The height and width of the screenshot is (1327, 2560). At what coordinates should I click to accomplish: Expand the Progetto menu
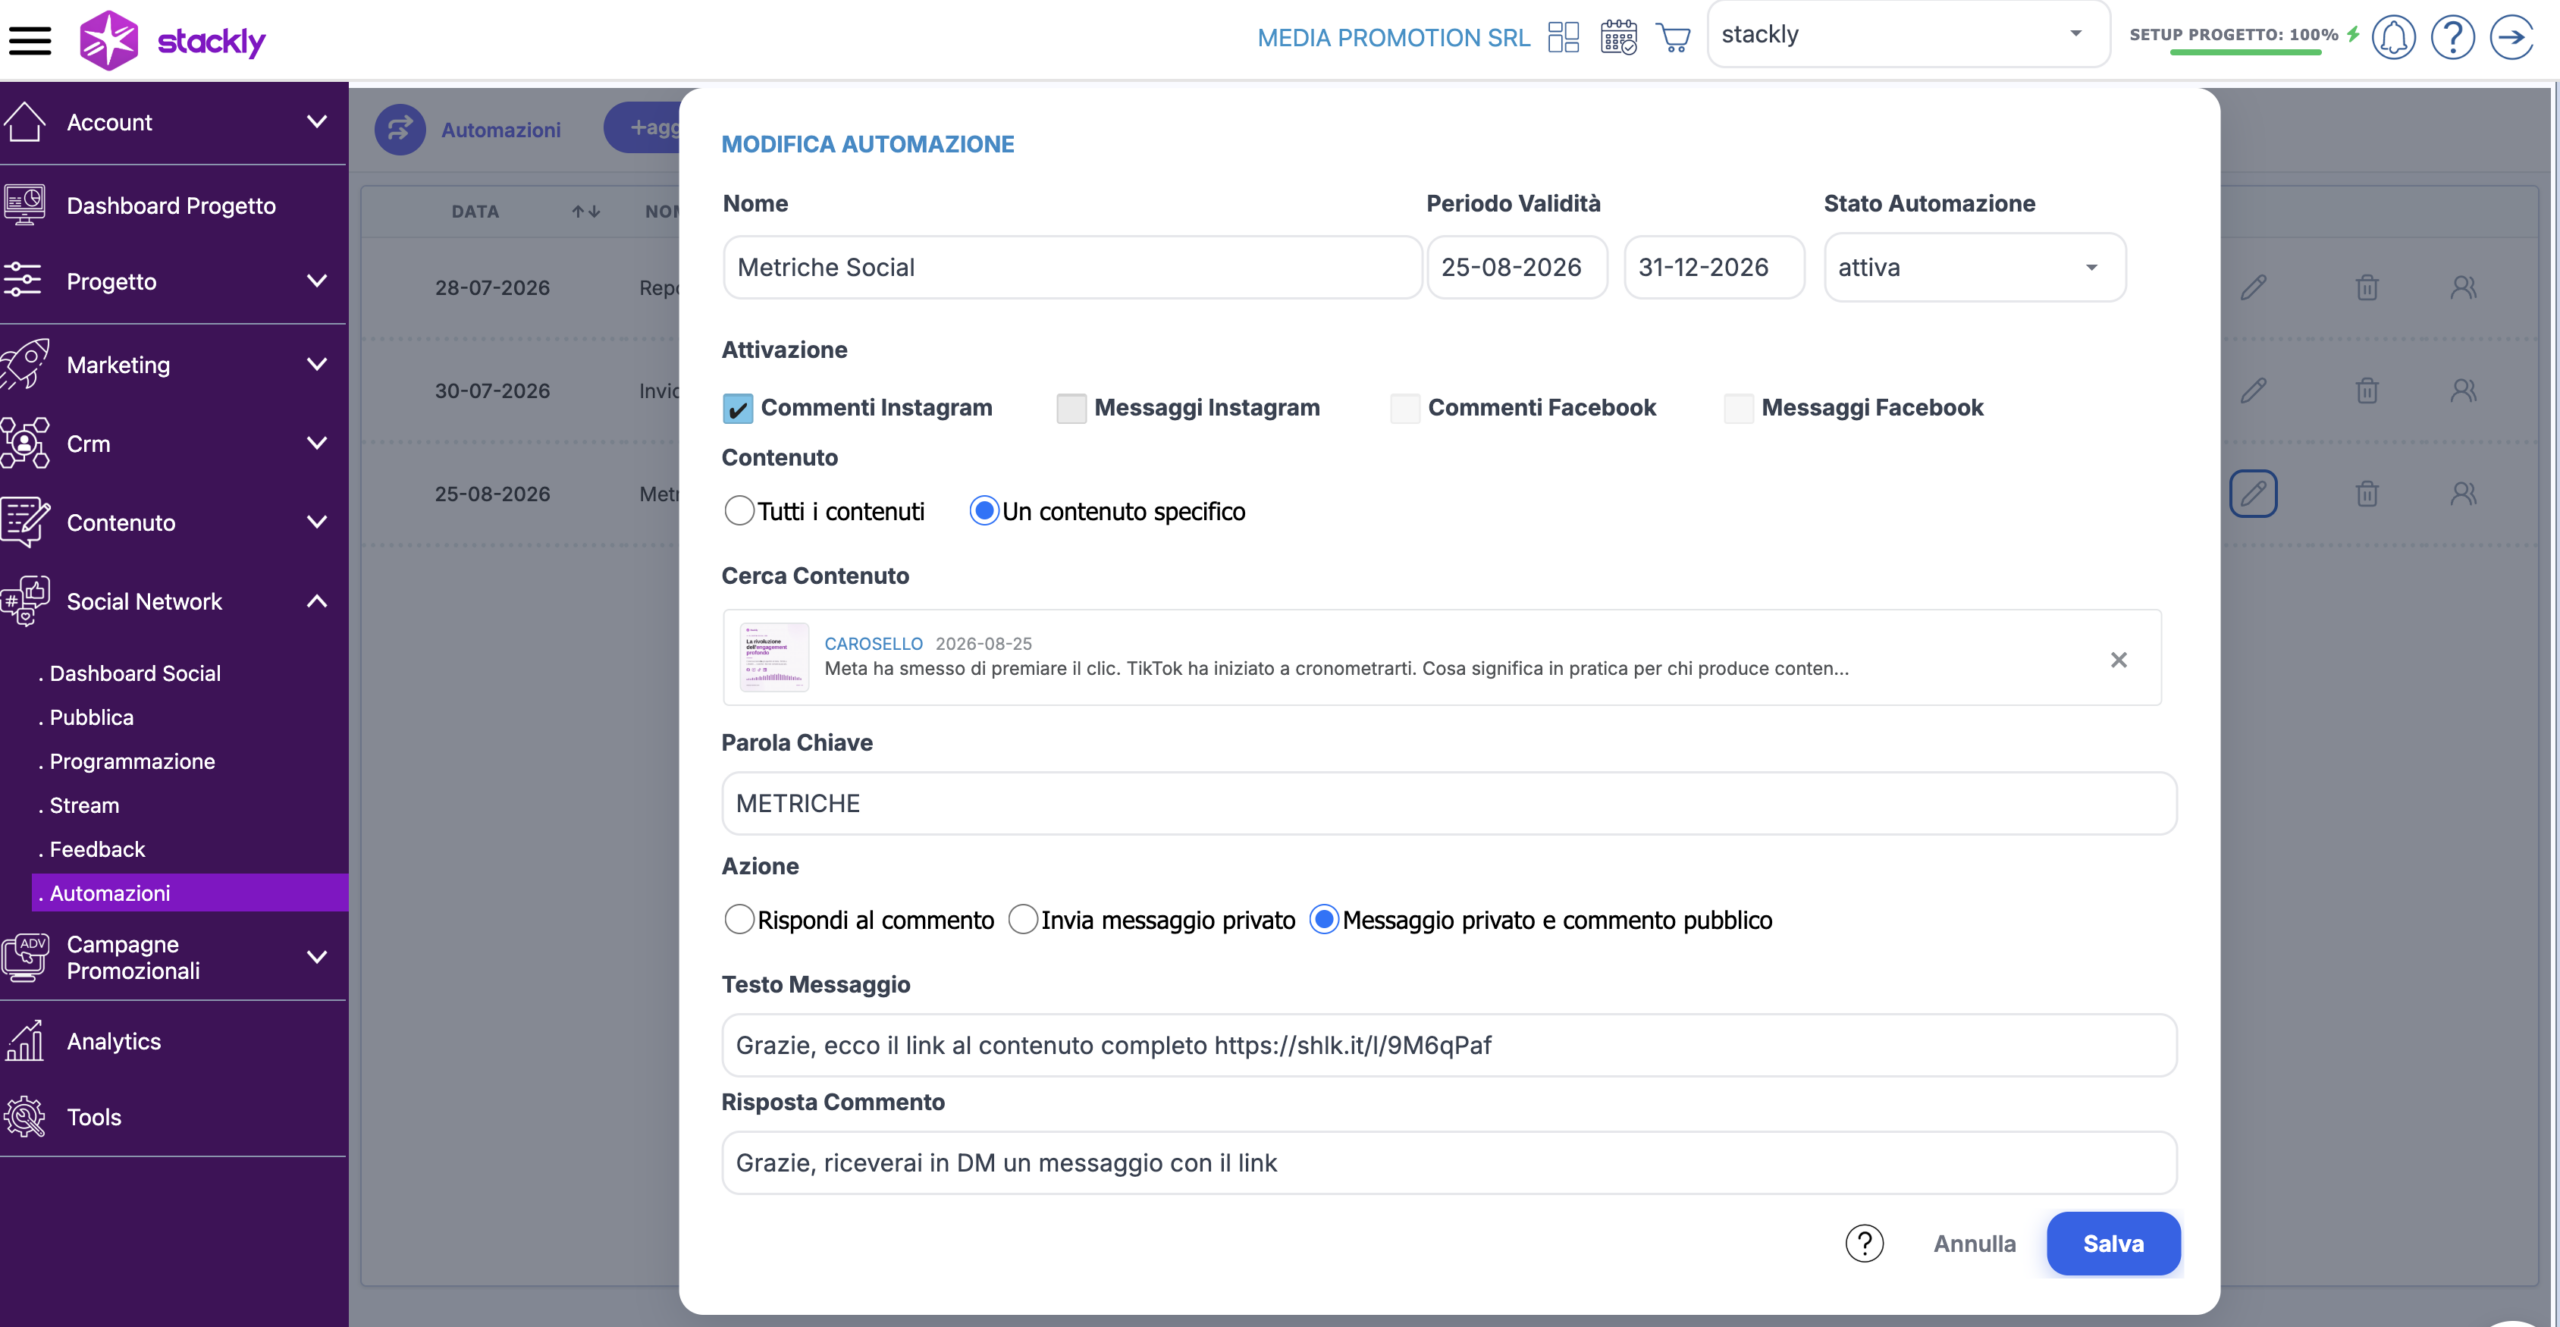tap(317, 281)
